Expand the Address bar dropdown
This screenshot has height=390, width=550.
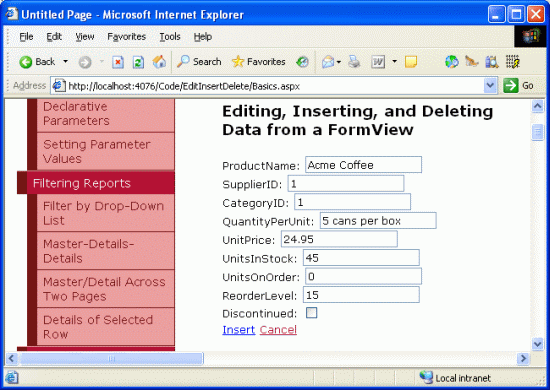coord(490,86)
